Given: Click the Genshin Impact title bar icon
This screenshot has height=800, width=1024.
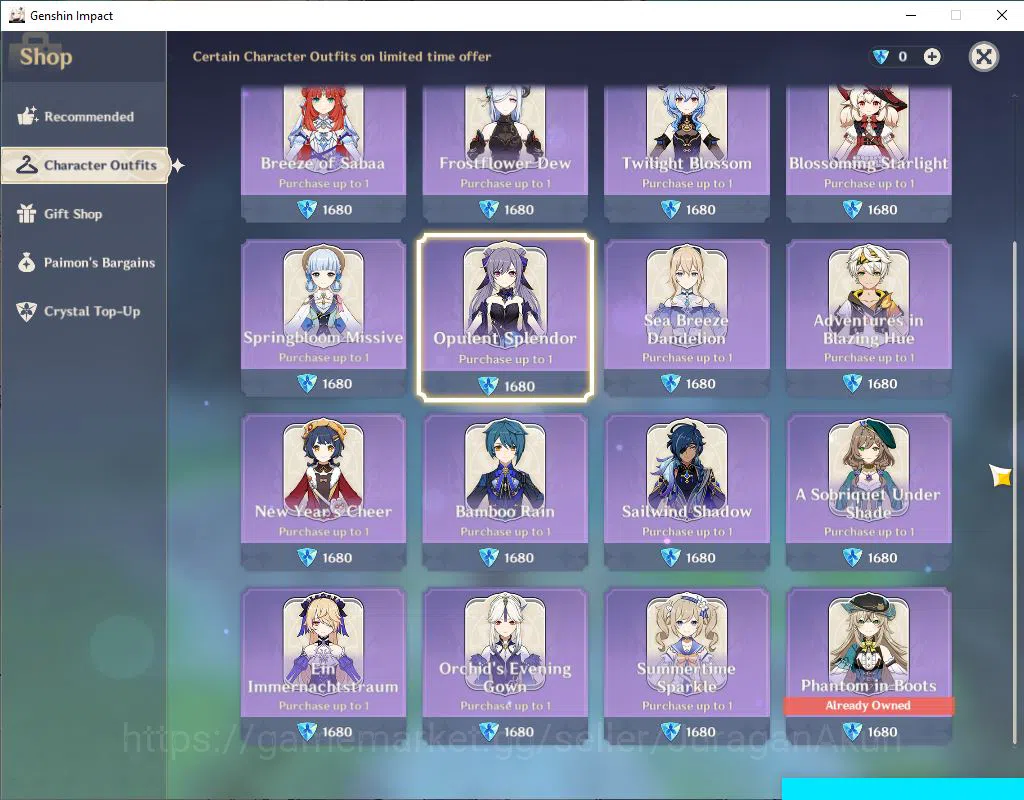Looking at the screenshot, I should point(17,15).
